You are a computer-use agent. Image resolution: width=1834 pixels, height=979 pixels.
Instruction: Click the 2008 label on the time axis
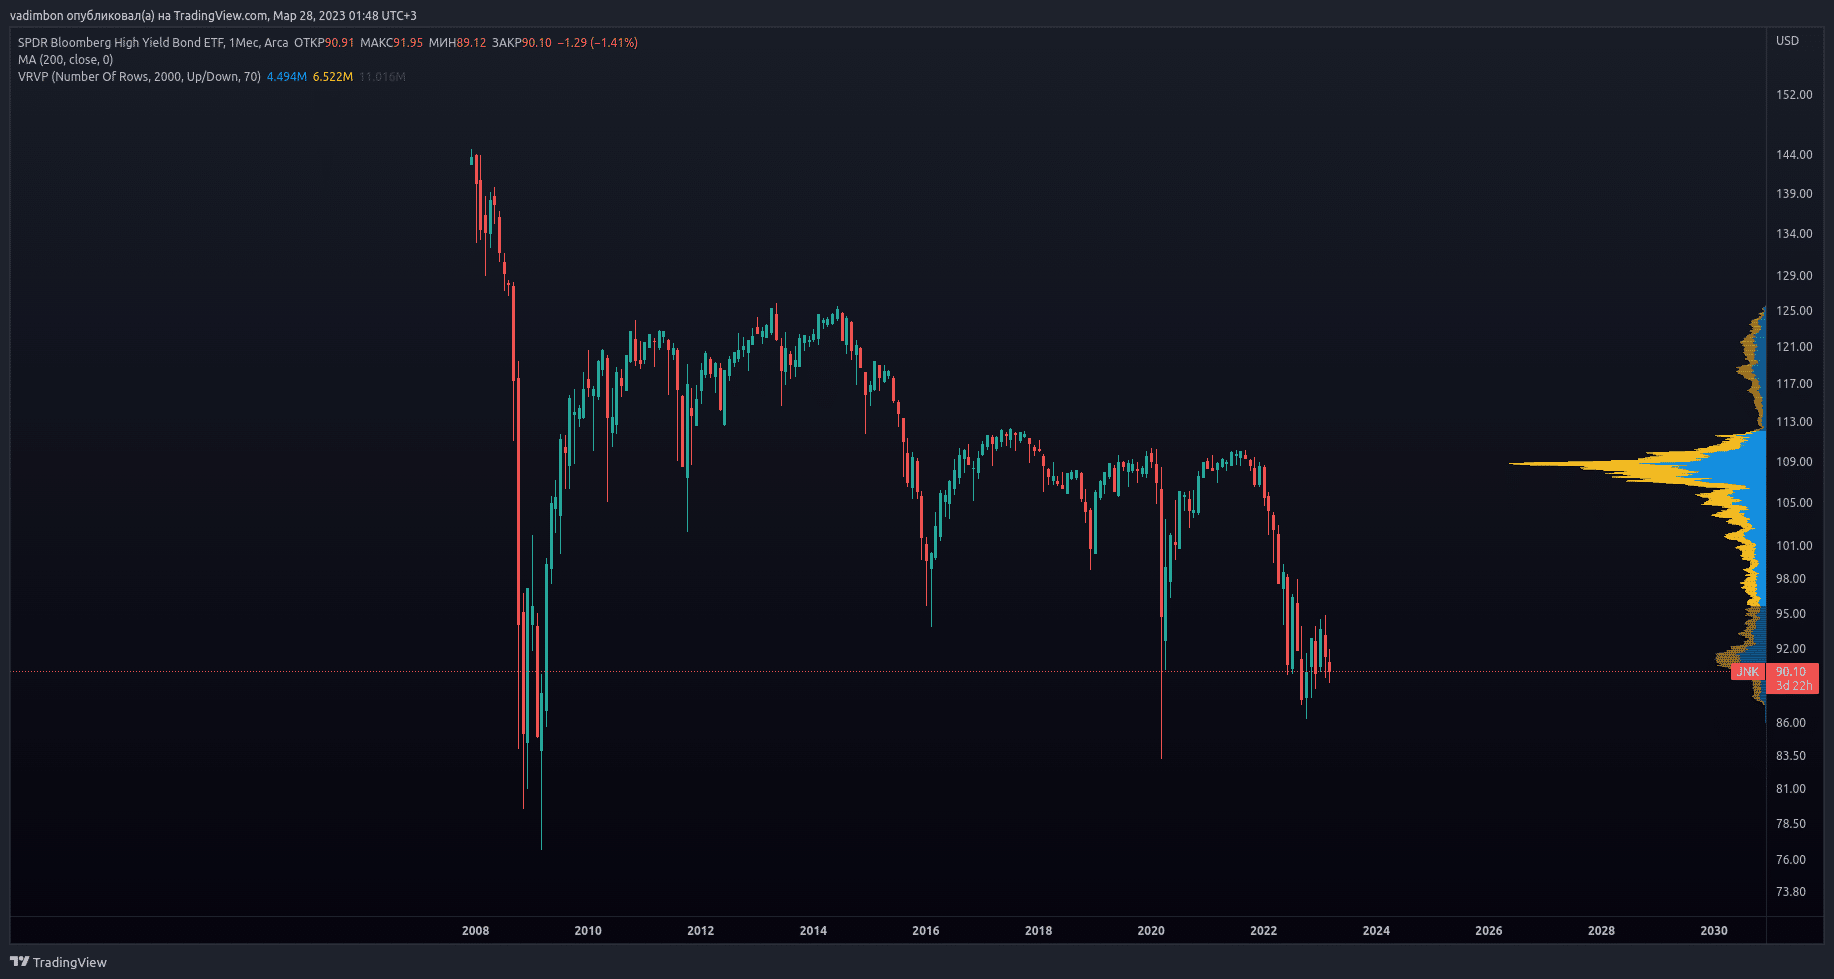tap(475, 931)
